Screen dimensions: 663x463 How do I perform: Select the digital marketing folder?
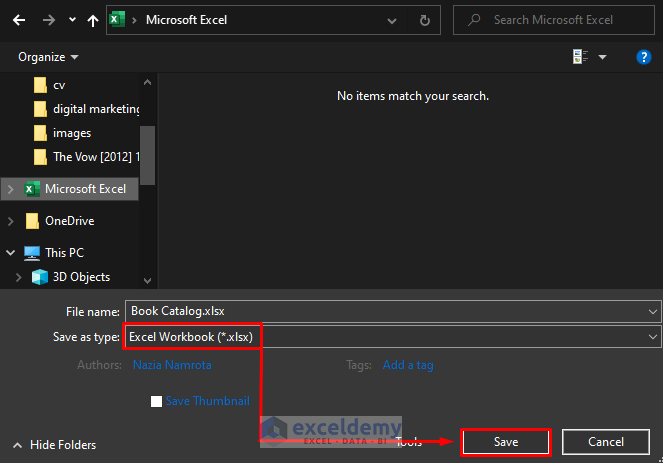(x=96, y=109)
